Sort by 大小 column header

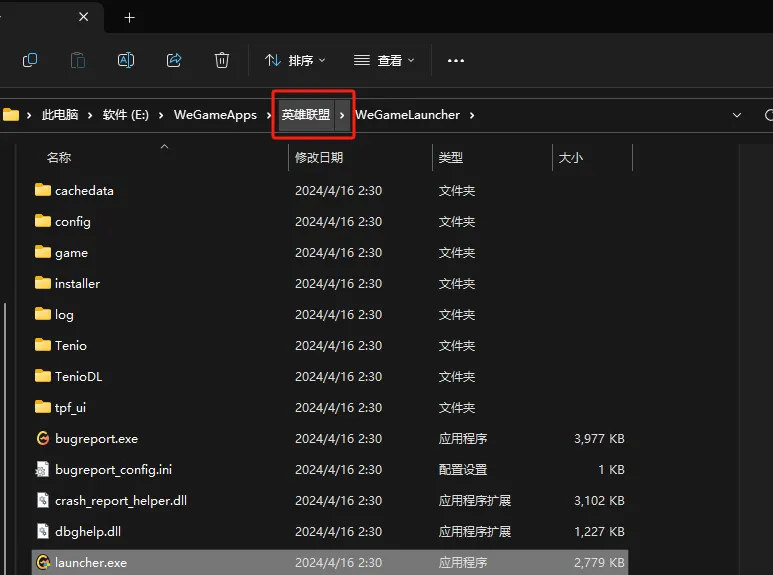pos(571,158)
